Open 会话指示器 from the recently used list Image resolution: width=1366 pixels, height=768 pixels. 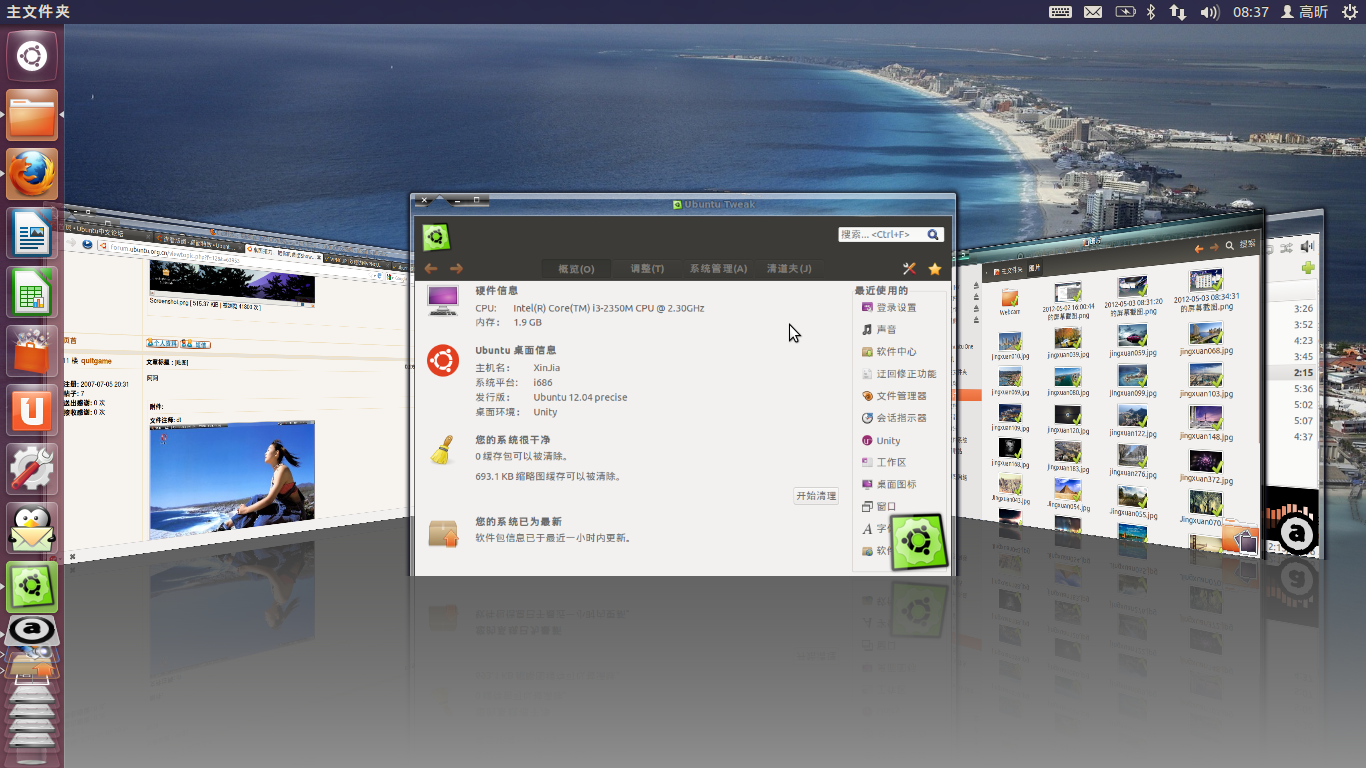pos(896,417)
